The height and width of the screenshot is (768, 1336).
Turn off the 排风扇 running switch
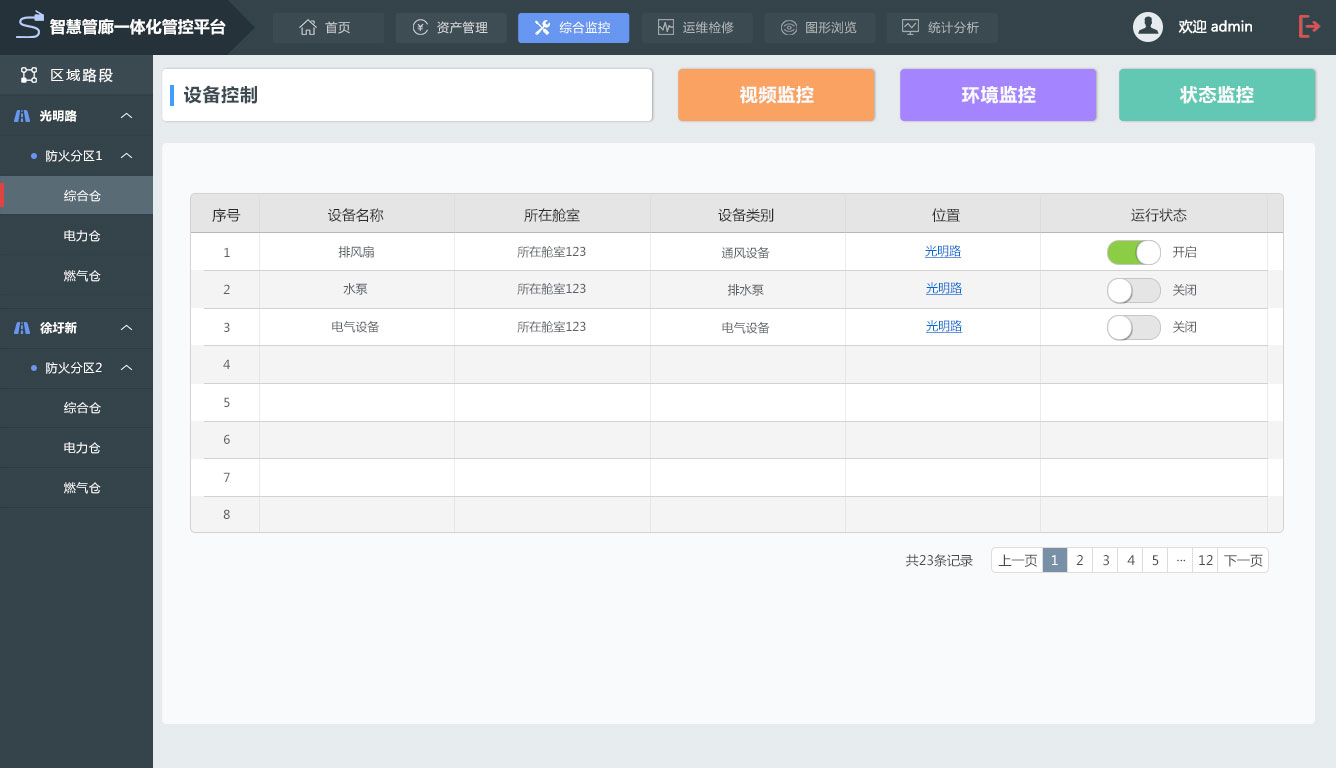point(1133,252)
